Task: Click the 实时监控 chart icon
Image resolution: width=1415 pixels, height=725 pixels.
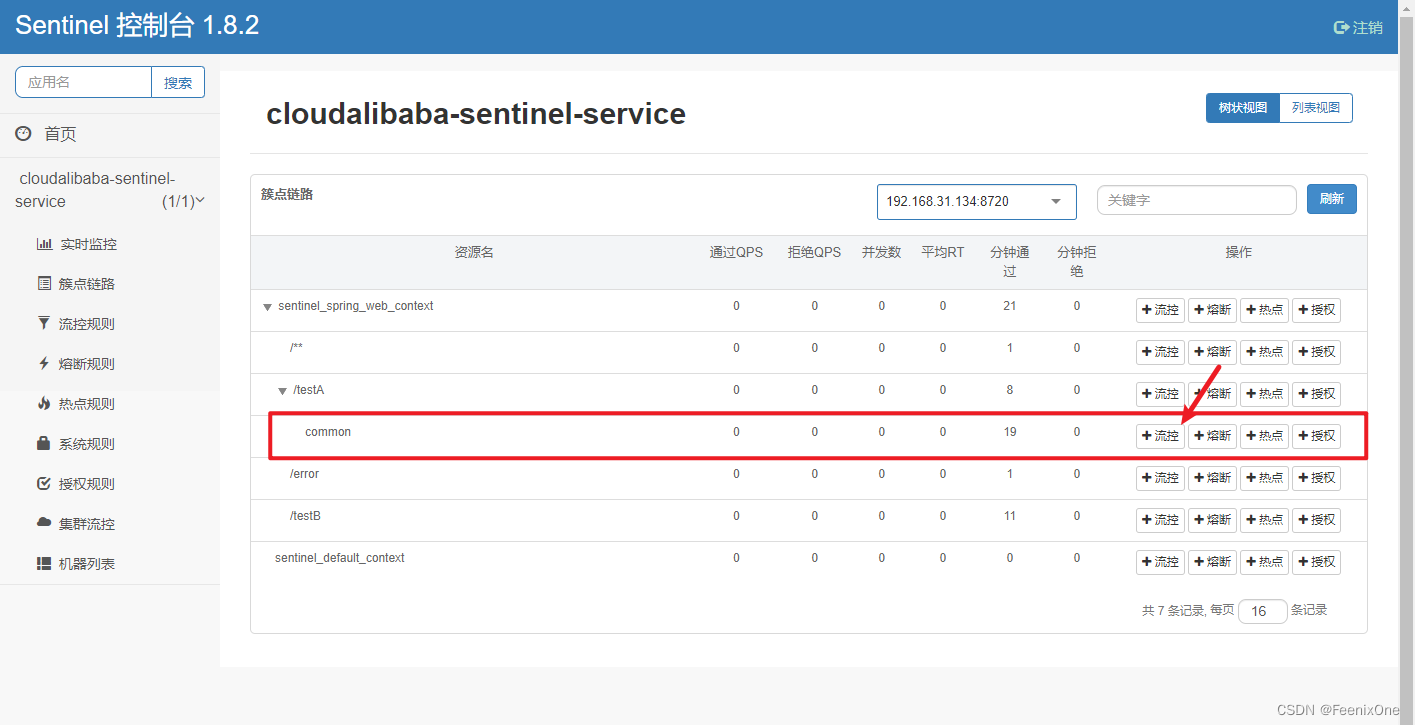Action: [x=44, y=244]
